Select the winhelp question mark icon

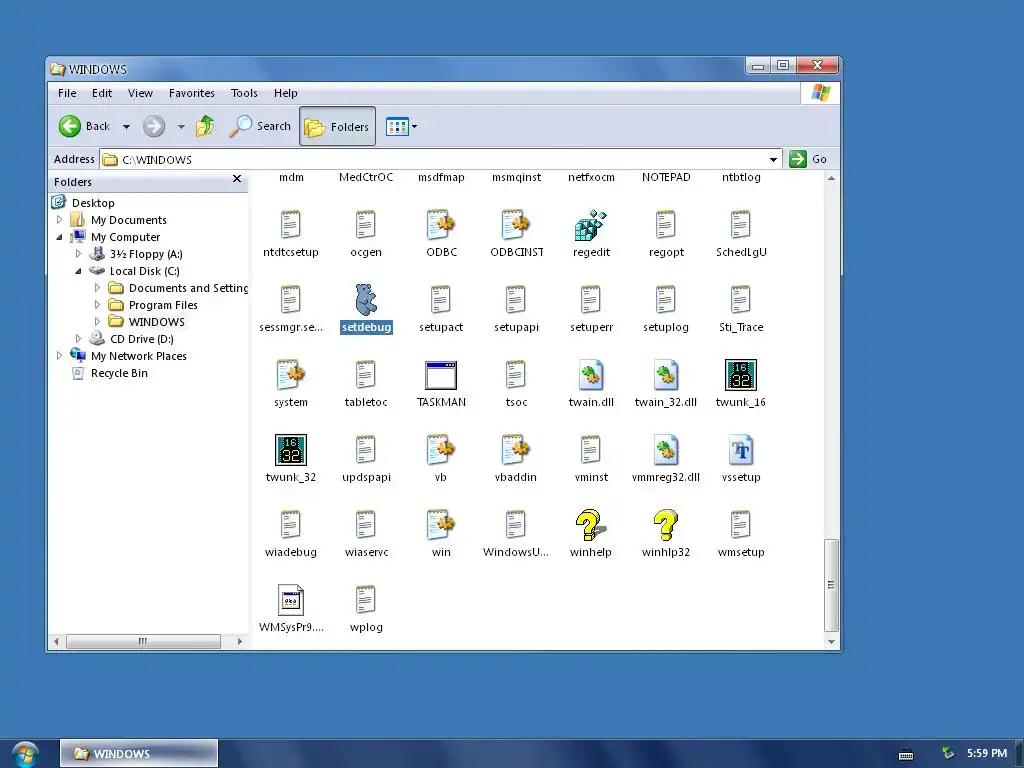click(590, 525)
